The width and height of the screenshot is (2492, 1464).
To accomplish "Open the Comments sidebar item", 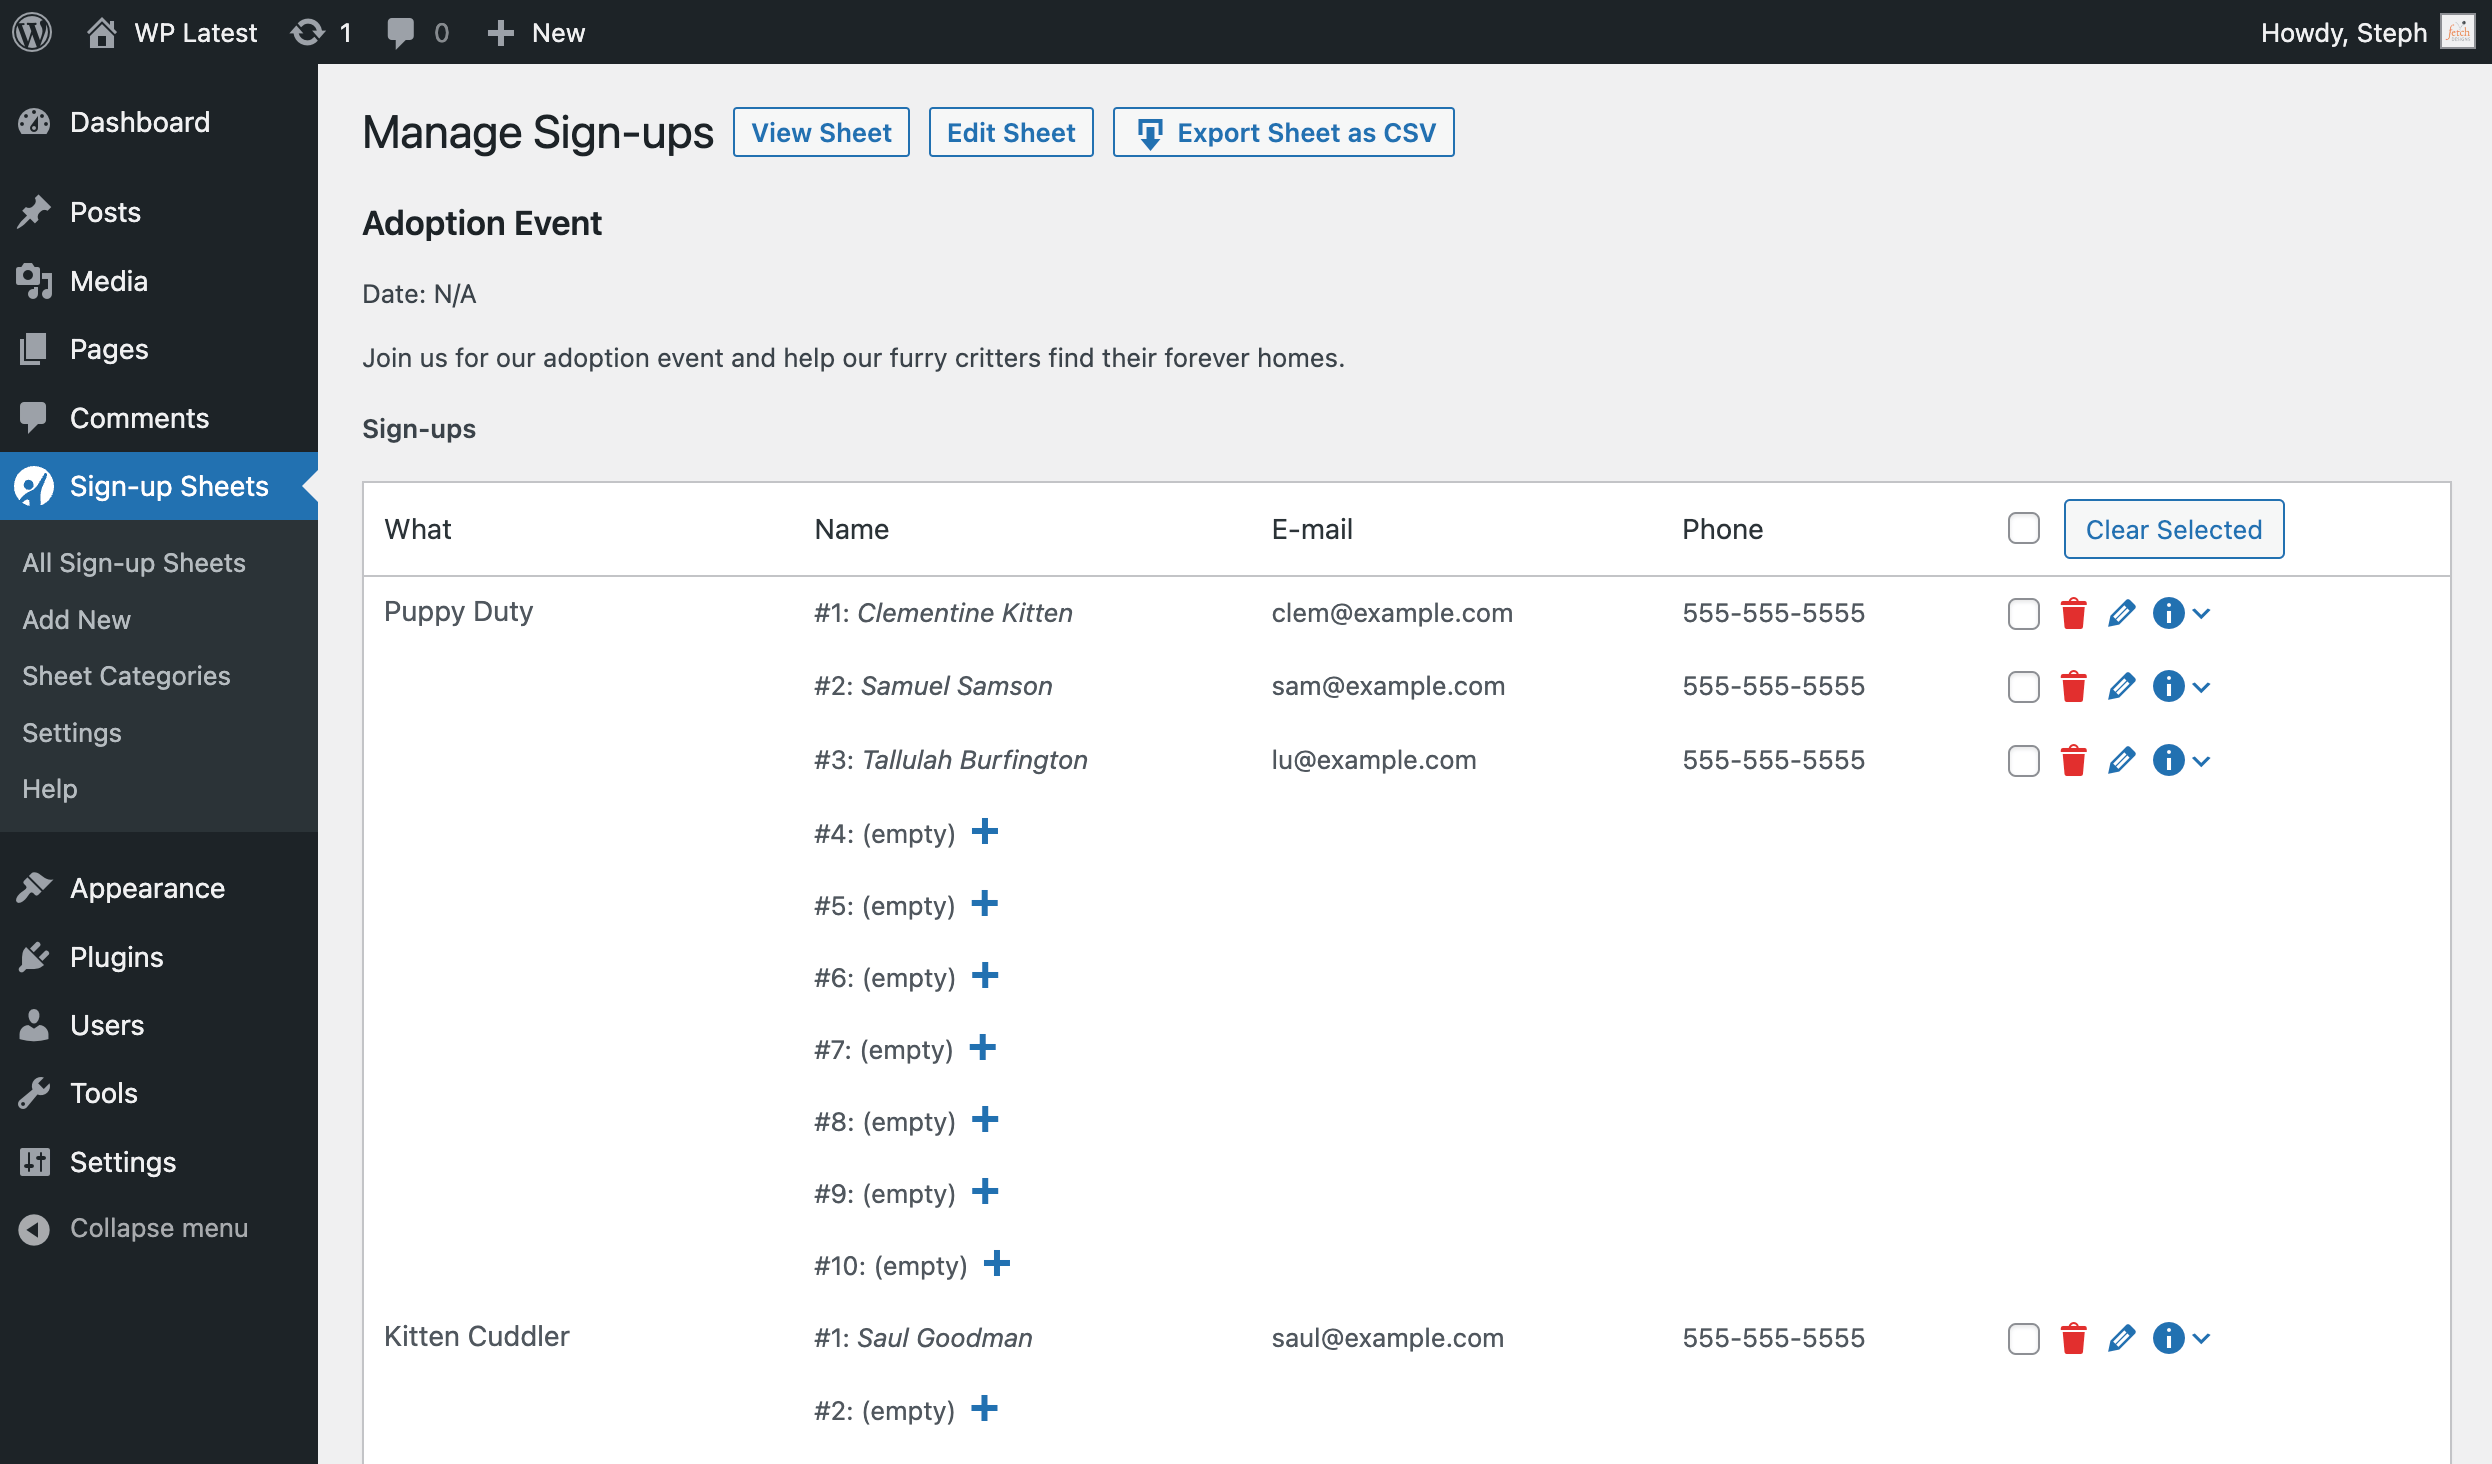I will (159, 418).
